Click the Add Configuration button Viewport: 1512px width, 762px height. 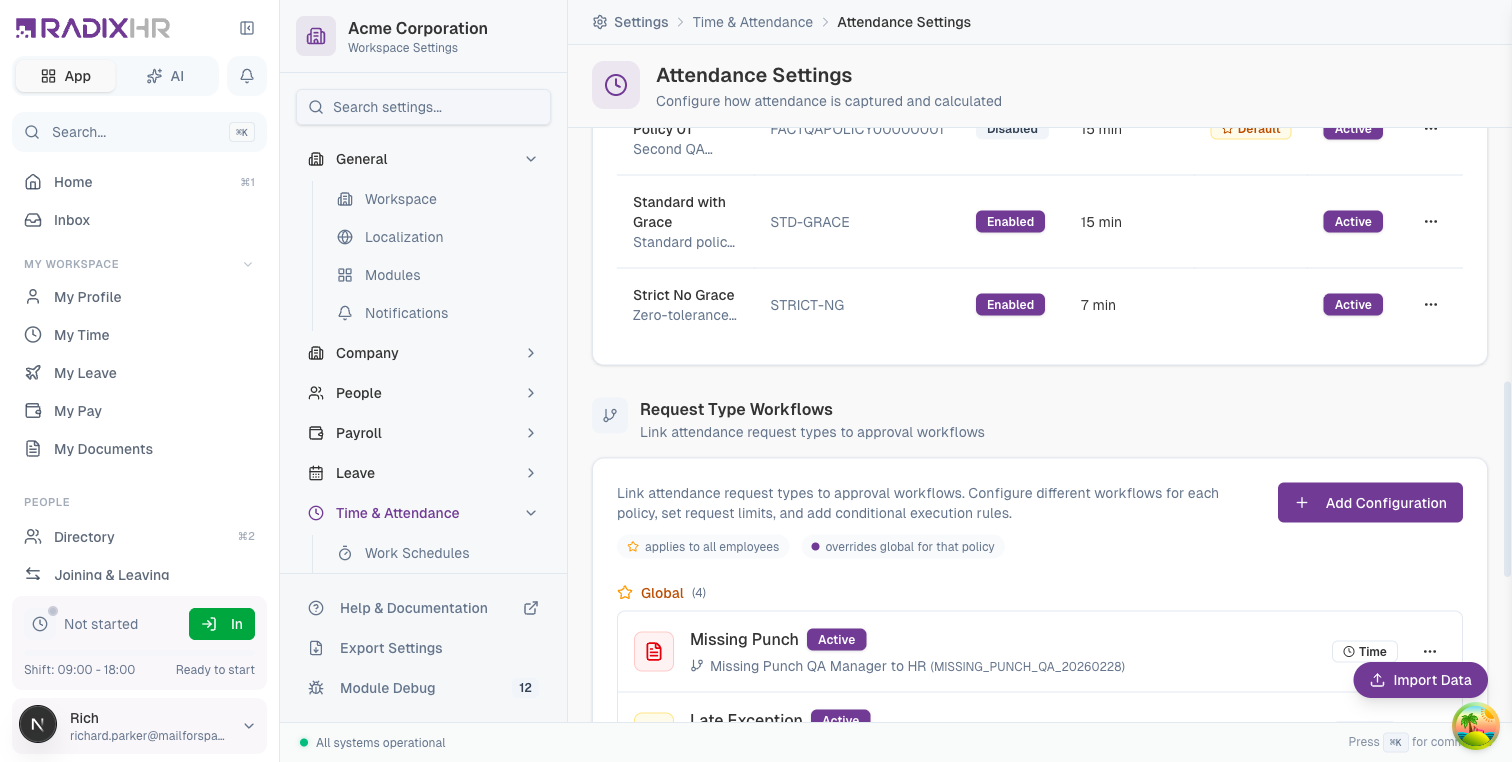tap(1370, 503)
